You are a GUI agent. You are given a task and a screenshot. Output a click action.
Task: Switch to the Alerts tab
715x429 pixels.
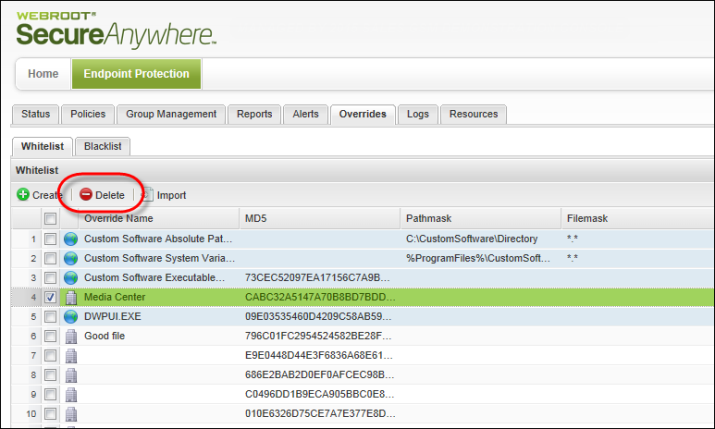tap(306, 114)
